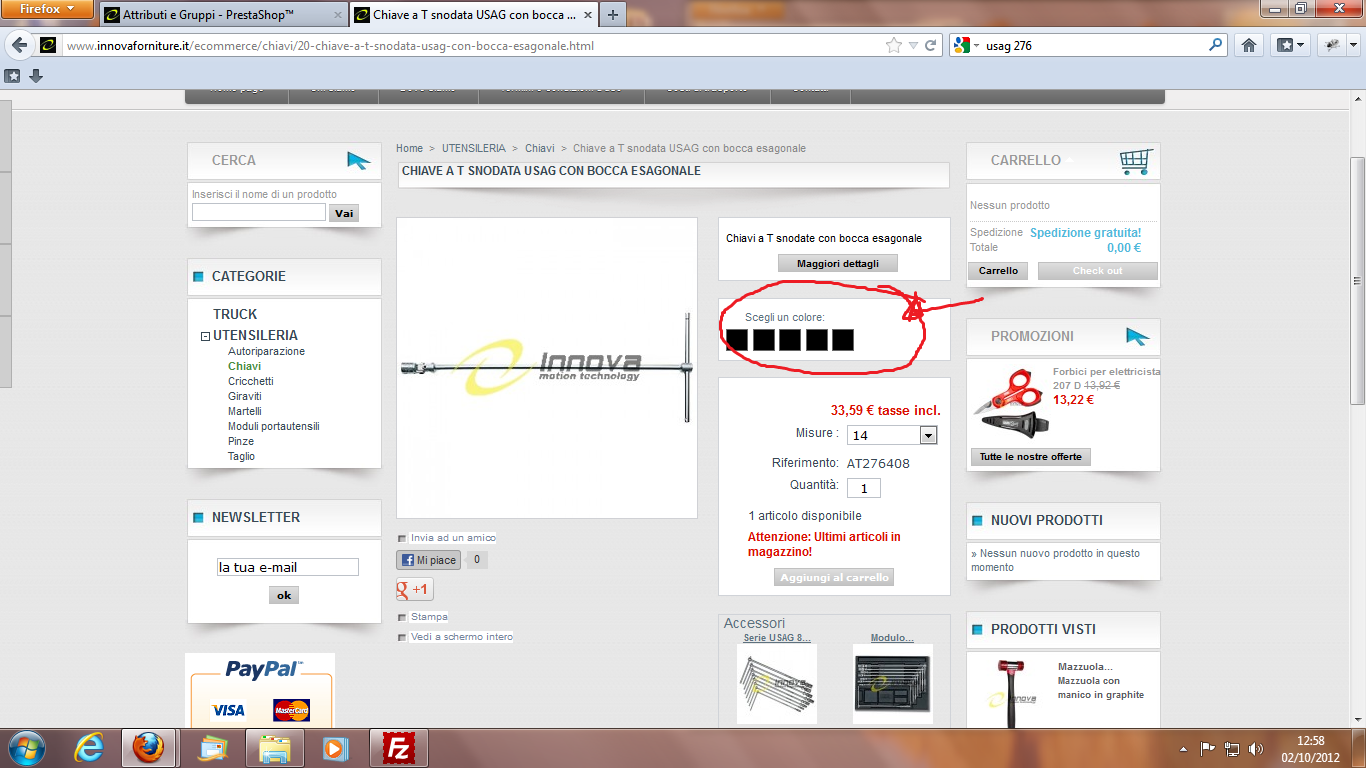This screenshot has height=768, width=1366.
Task: Click 'Tutte le nostre offerte' button
Action: pyautogui.click(x=1031, y=457)
